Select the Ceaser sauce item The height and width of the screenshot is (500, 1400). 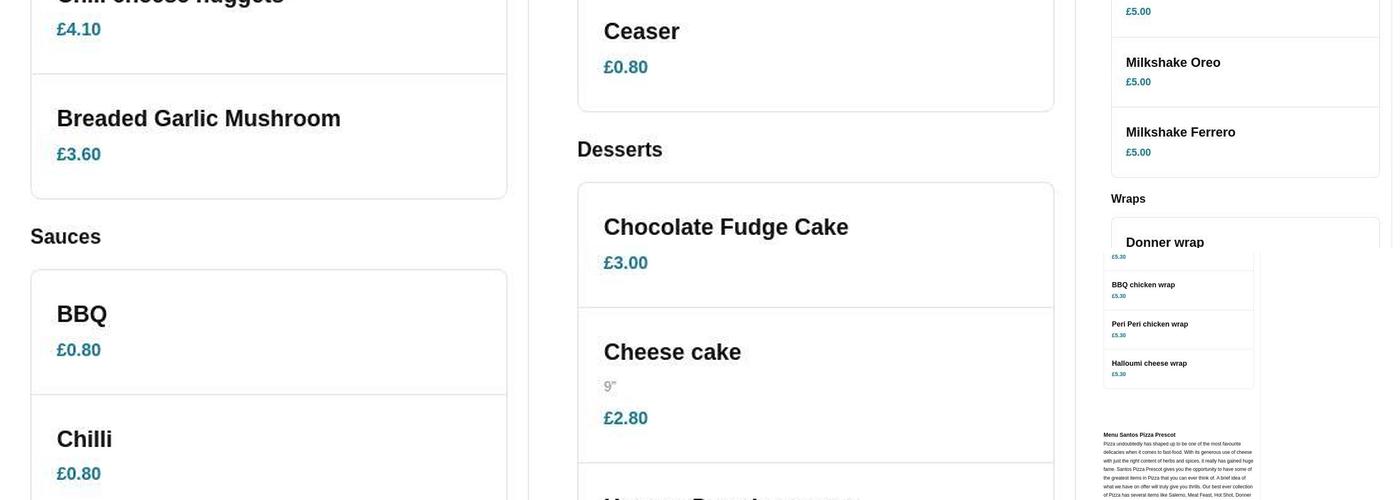641,32
